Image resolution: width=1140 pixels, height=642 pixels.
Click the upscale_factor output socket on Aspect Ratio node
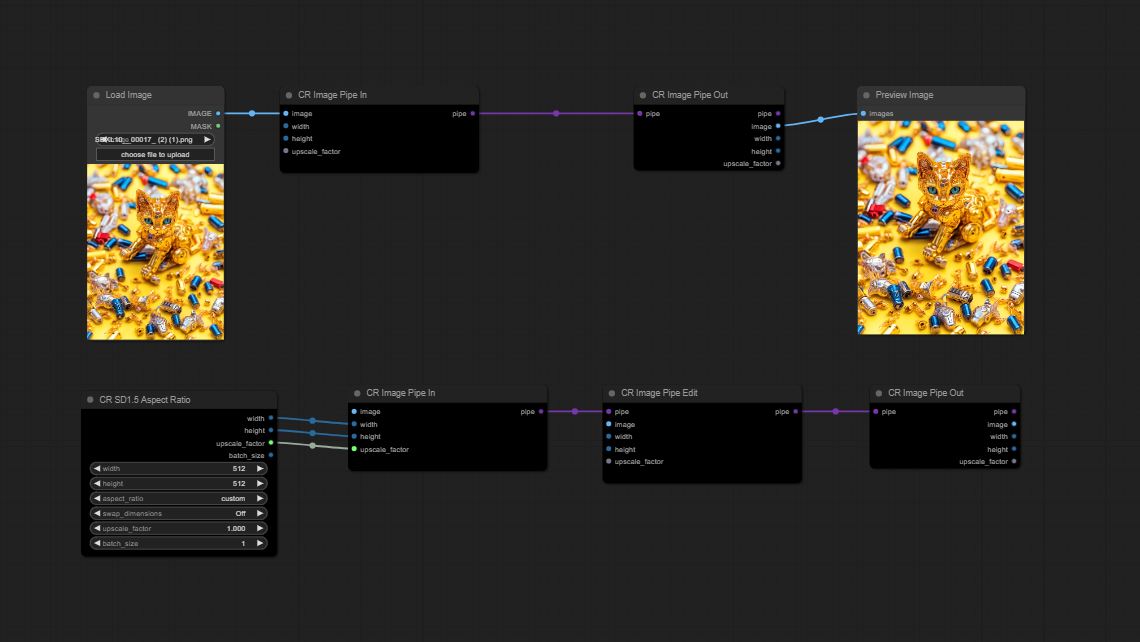(x=271, y=443)
